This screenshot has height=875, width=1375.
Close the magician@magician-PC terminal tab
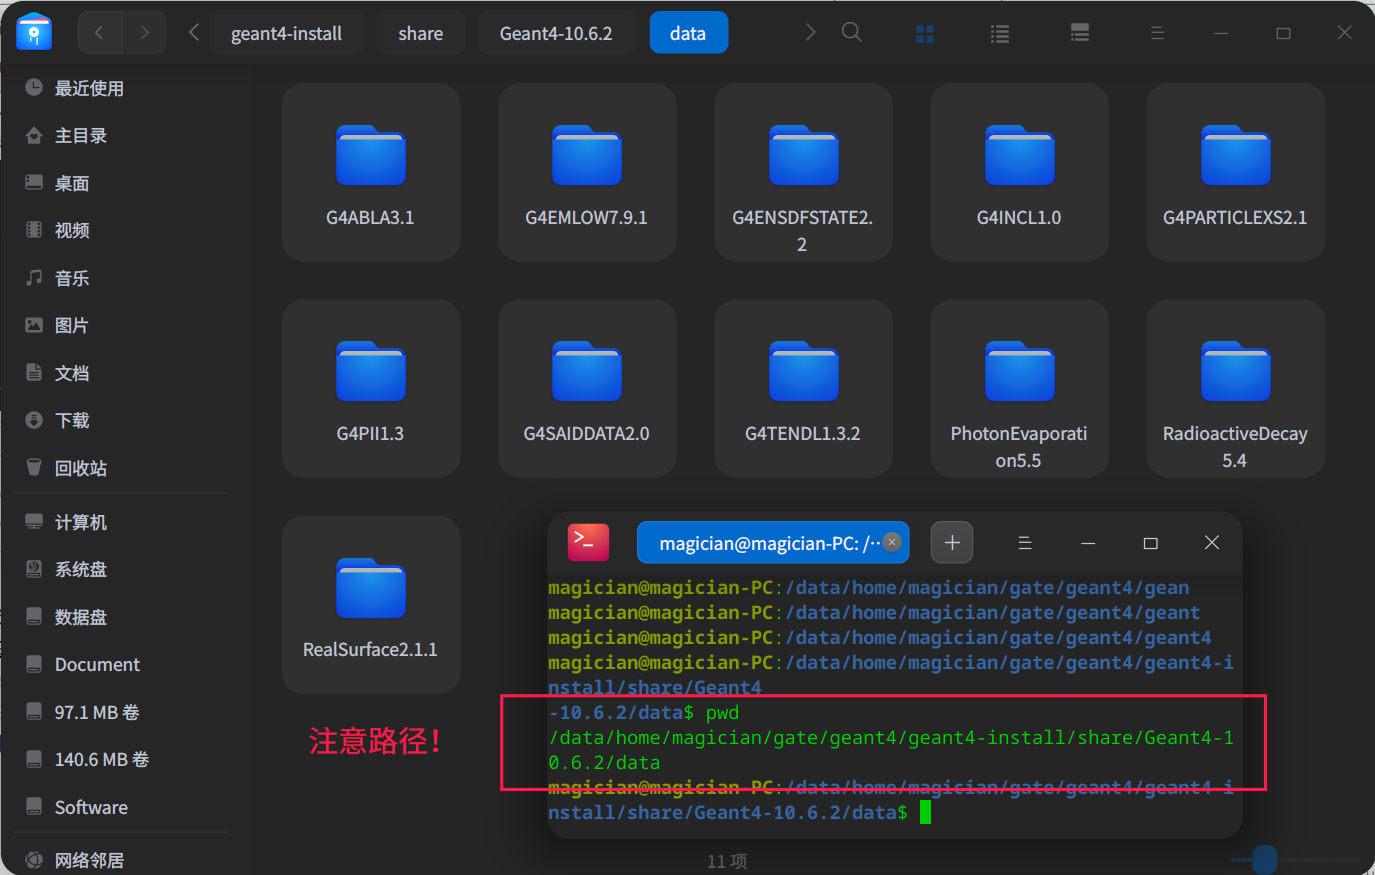892,542
